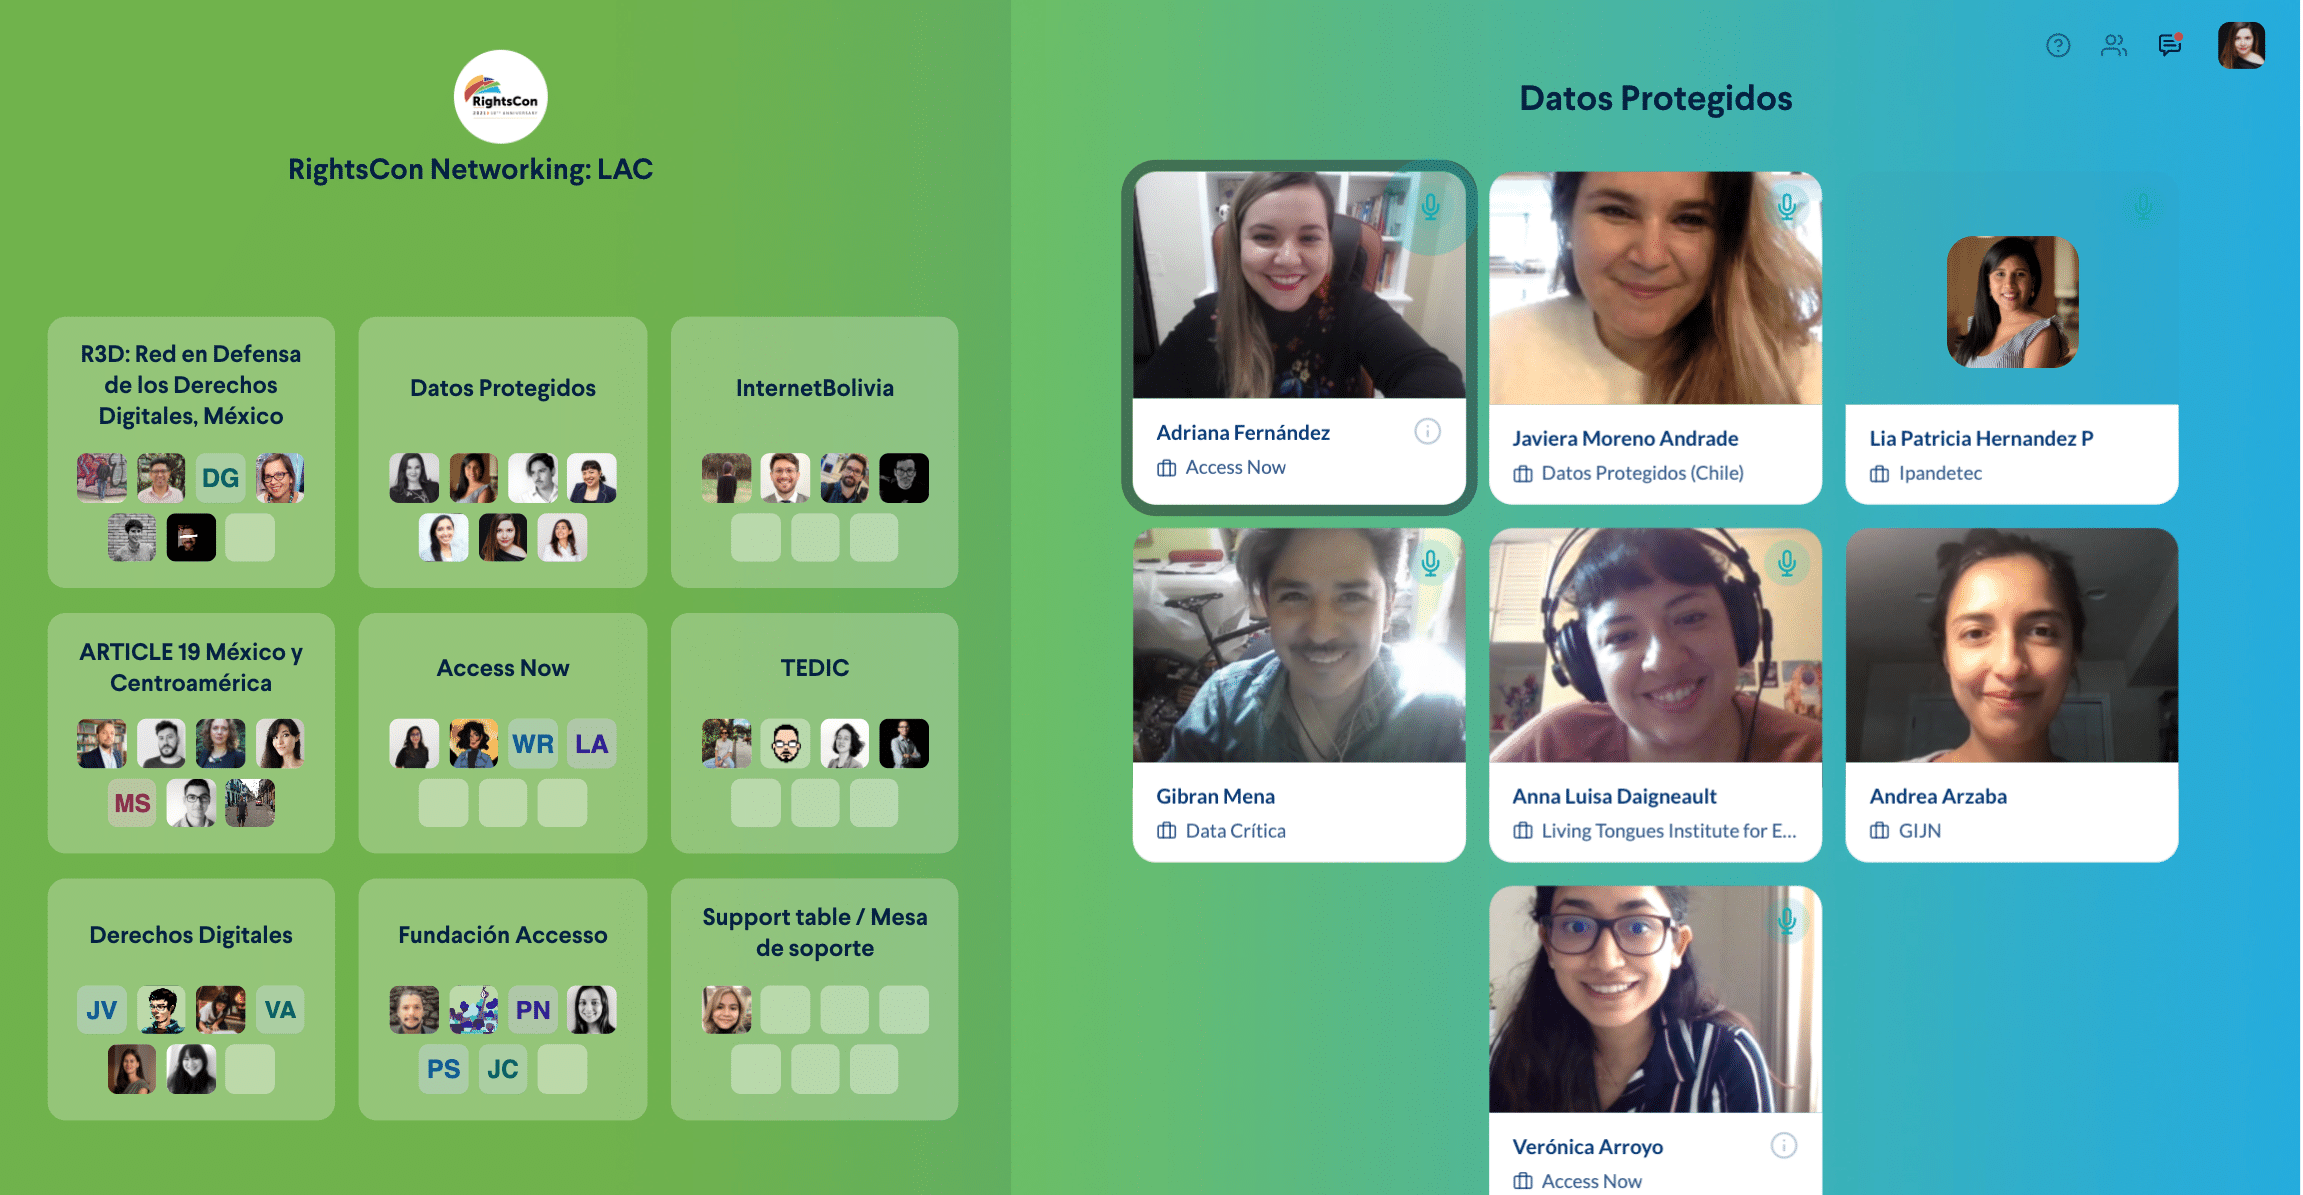Take an empty seat at Support table
This screenshot has width=2303, height=1195.
coord(785,1010)
